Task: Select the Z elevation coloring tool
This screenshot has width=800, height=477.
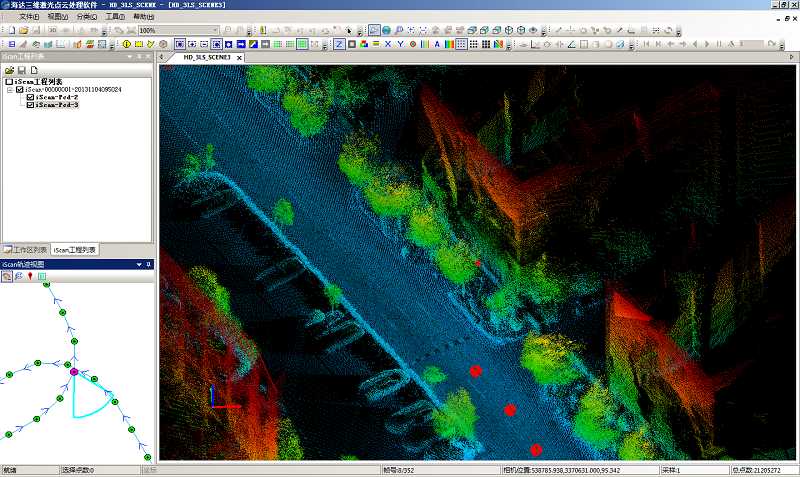Action: [339, 44]
